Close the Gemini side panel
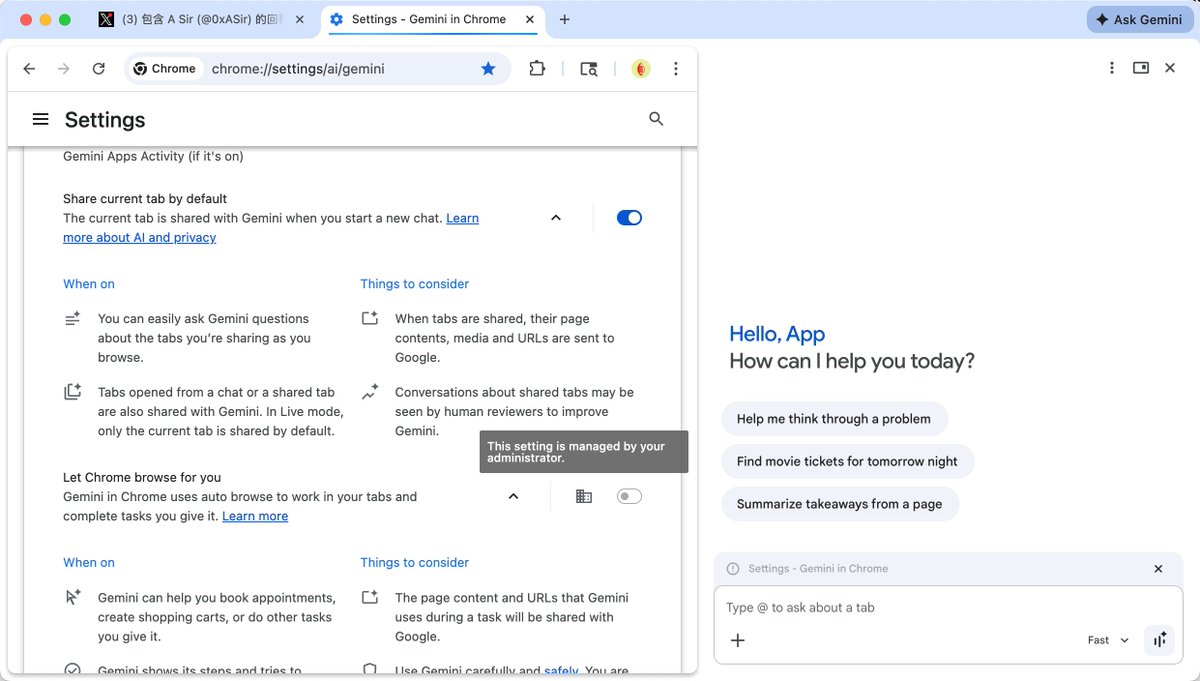The image size is (1200, 681). click(1170, 68)
